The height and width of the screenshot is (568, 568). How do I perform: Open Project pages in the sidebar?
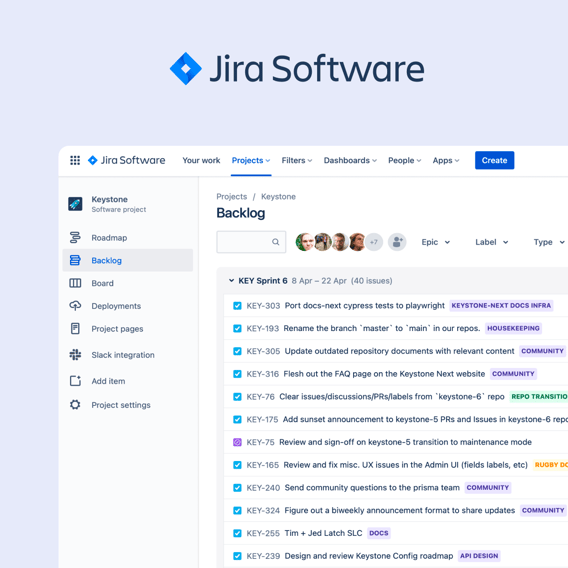click(x=128, y=329)
